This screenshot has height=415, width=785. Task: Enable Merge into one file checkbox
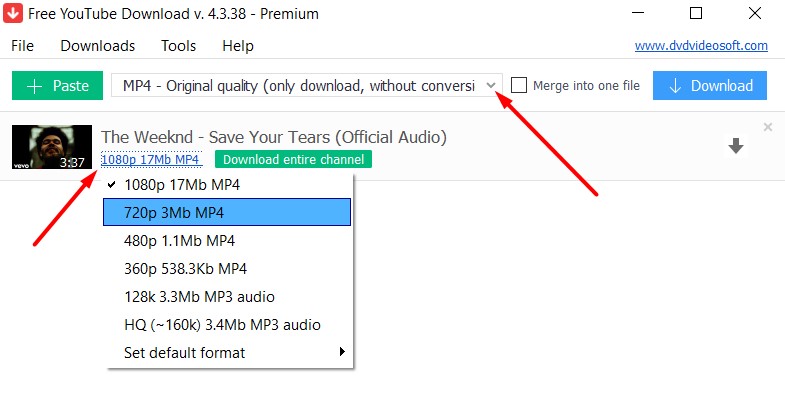(x=519, y=85)
